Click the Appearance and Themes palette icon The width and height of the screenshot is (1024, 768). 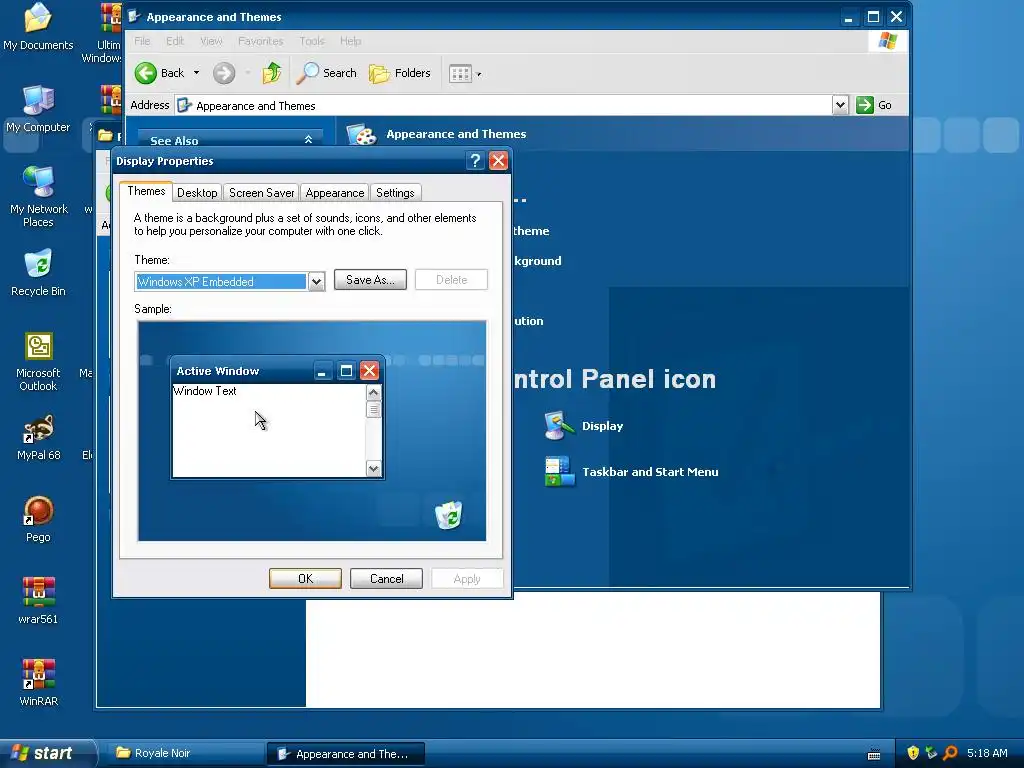point(361,135)
